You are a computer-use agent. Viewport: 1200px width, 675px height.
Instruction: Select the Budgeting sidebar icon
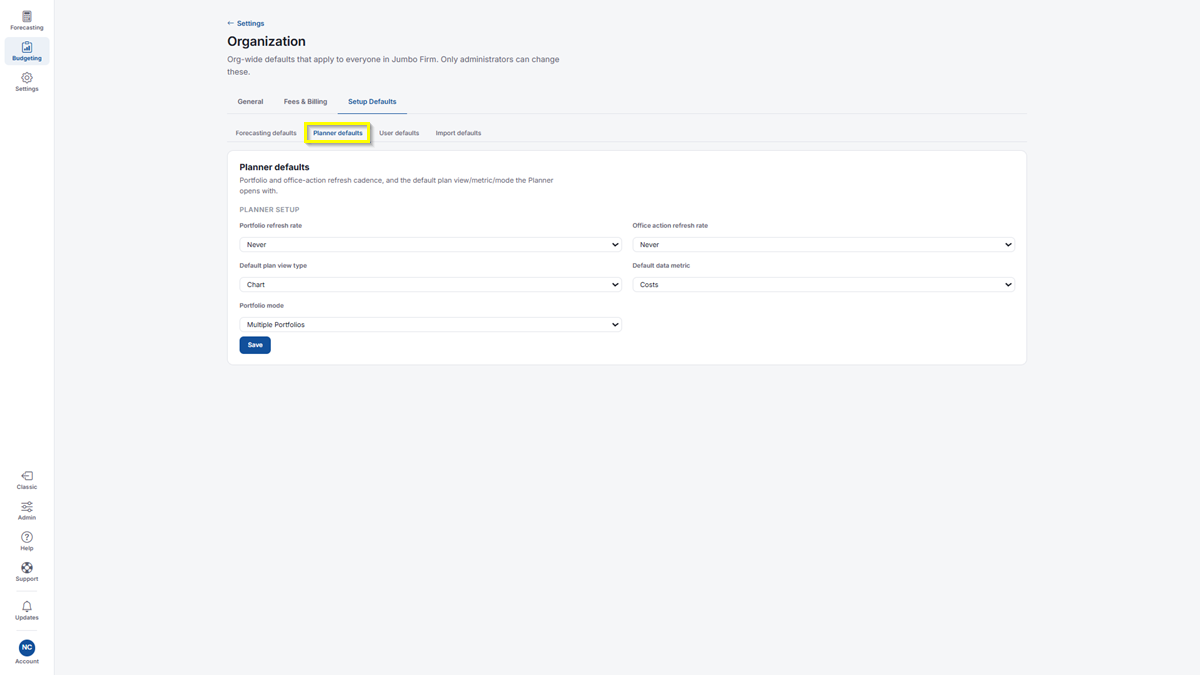point(27,51)
